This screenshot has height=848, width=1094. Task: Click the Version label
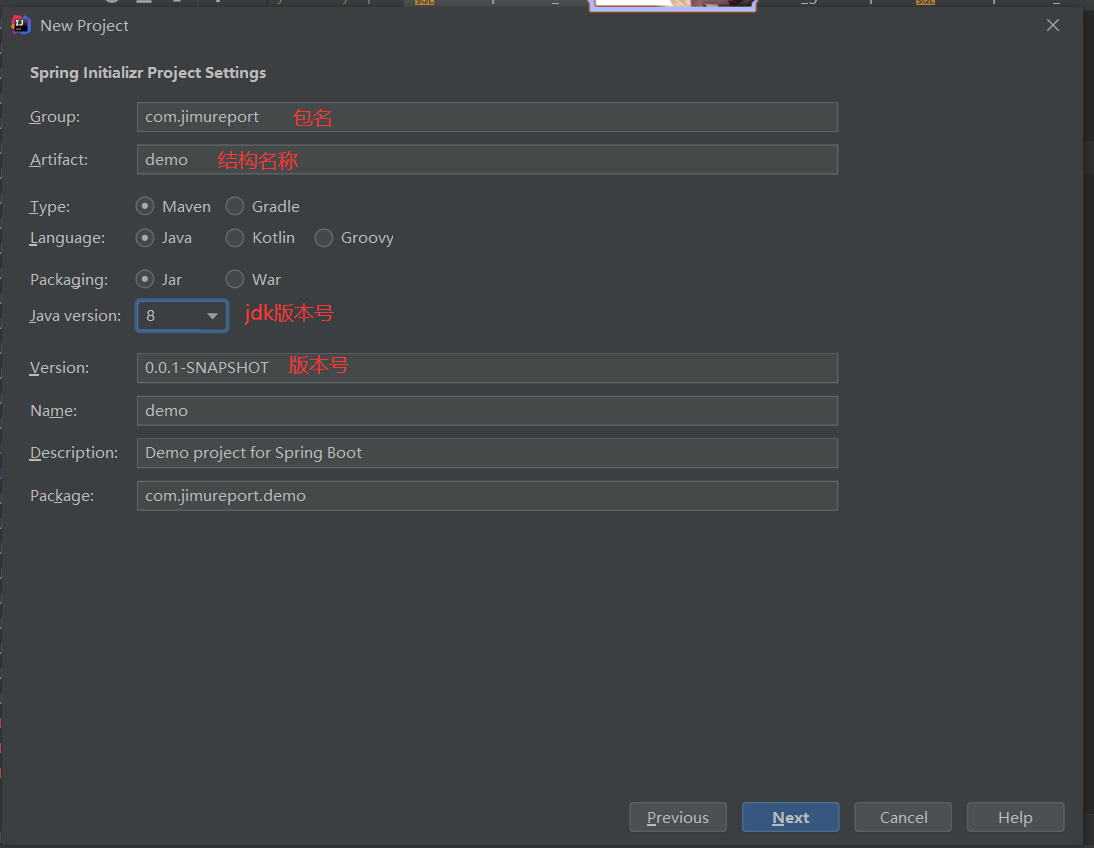59,368
